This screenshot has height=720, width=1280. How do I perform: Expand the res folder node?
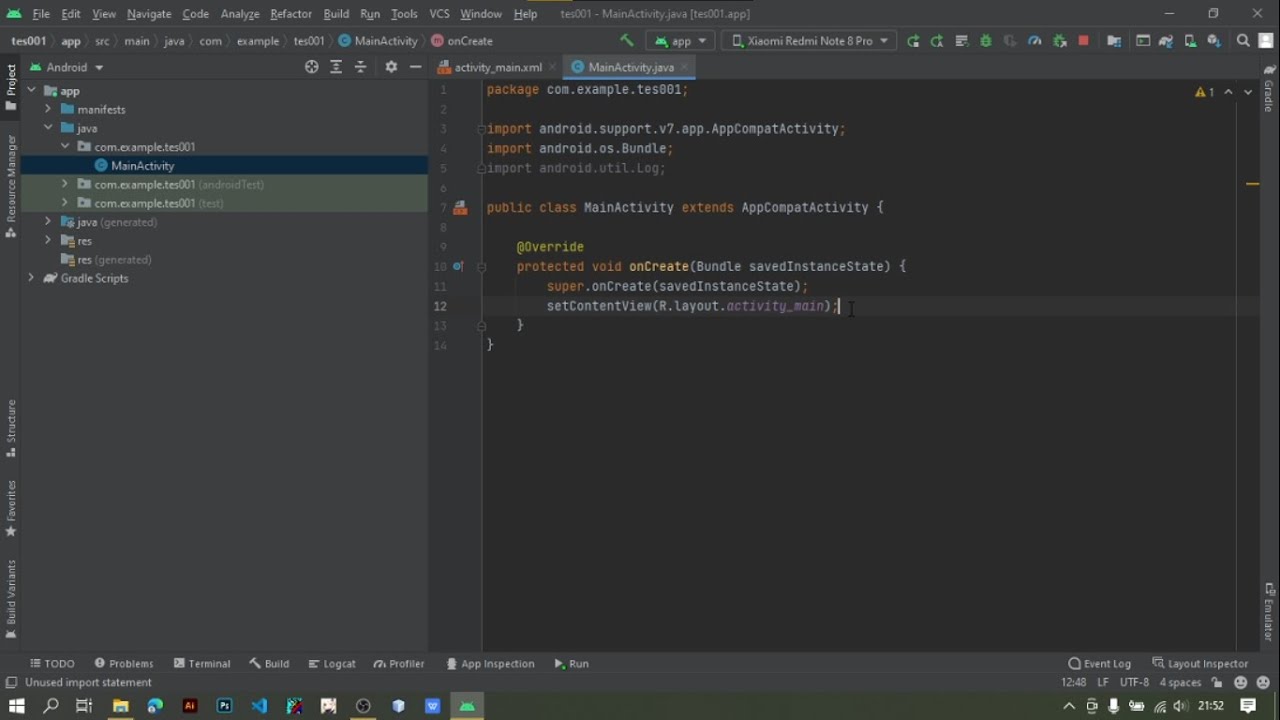(47, 241)
